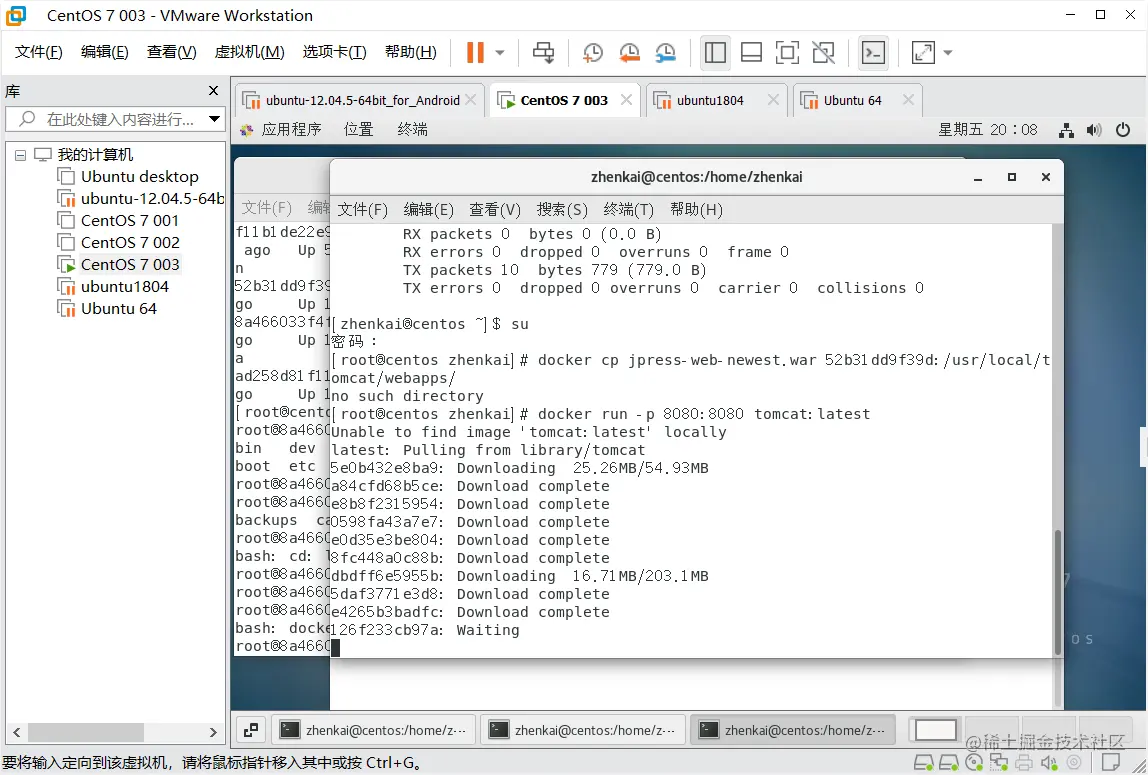Toggle the thumbnail bar view
Image resolution: width=1148 pixels, height=775 pixels.
751,52
